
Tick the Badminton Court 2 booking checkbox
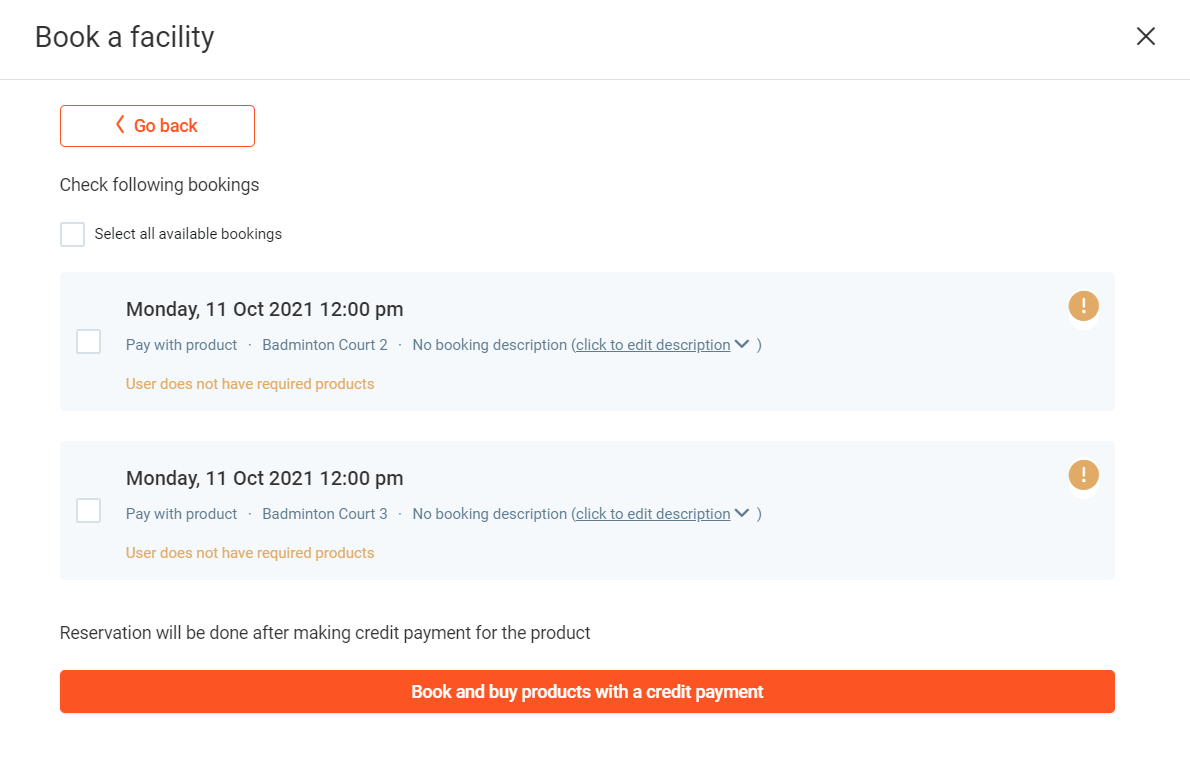[89, 342]
